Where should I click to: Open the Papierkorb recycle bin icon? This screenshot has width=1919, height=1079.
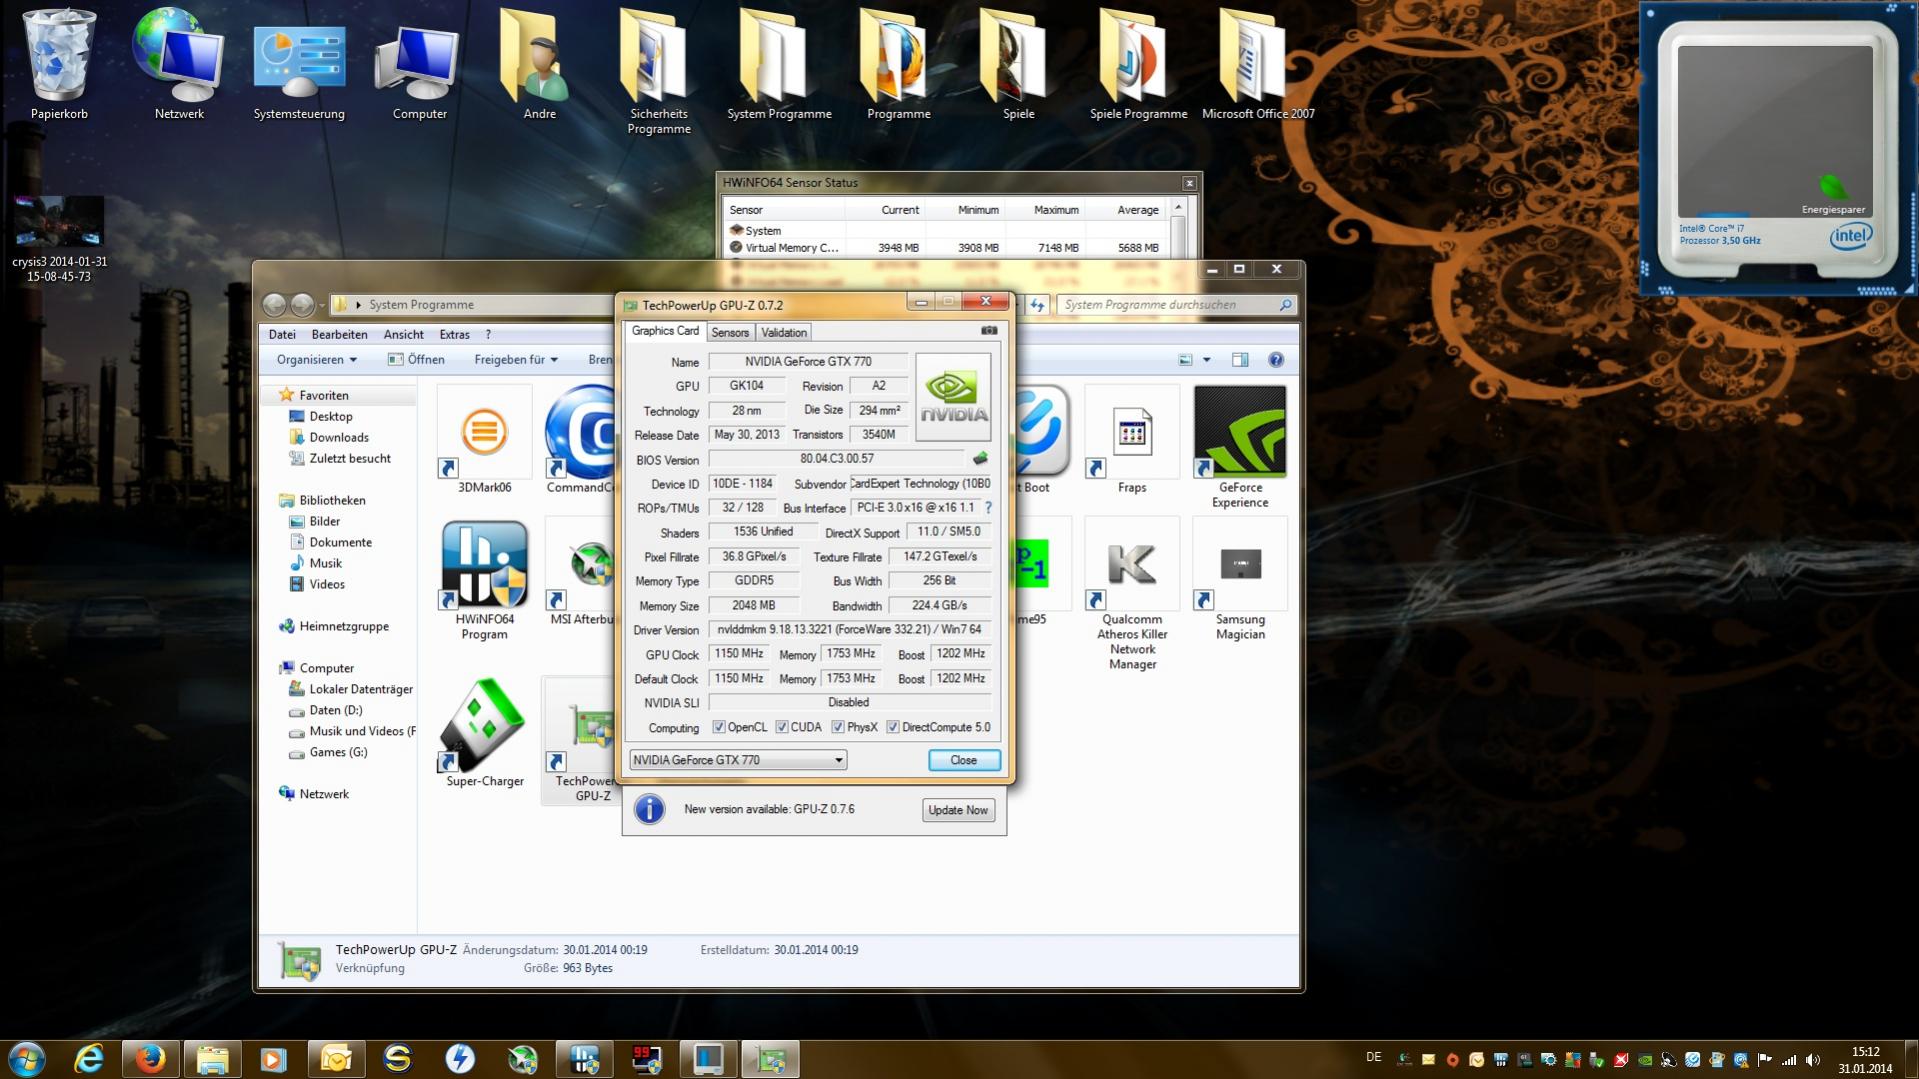click(x=59, y=64)
